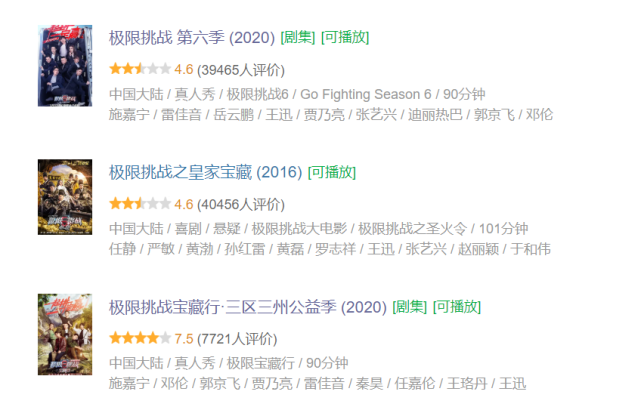
Task: Click the [剧集] tag beside 极限挑战 第六季
Action: click(297, 38)
